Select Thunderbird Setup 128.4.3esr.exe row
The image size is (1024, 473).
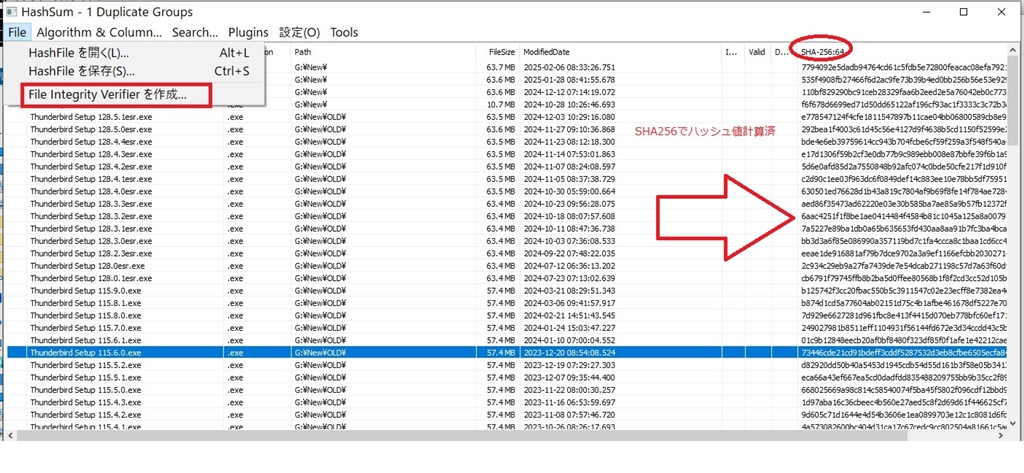tap(509, 154)
